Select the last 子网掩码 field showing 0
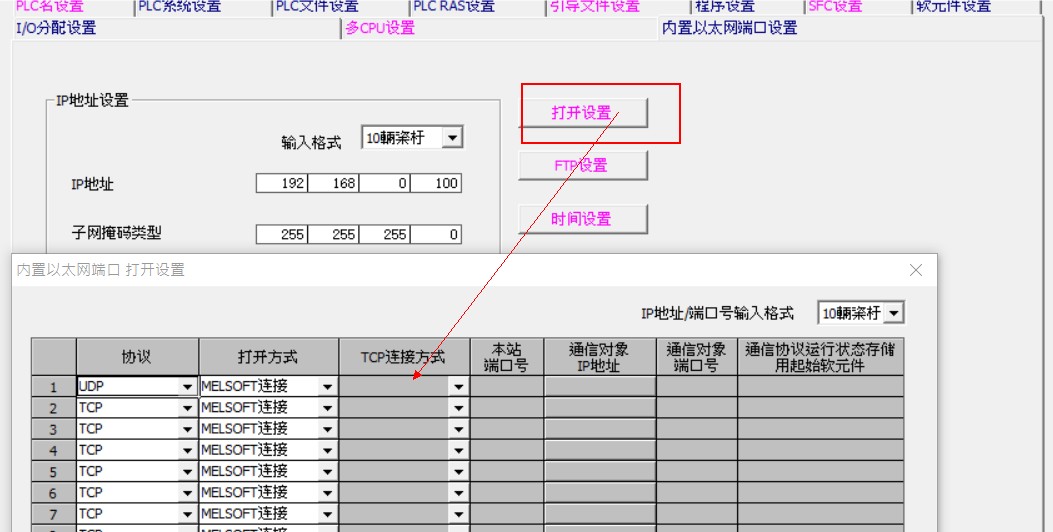Screen dimensions: 1053x532 click(x=436, y=235)
